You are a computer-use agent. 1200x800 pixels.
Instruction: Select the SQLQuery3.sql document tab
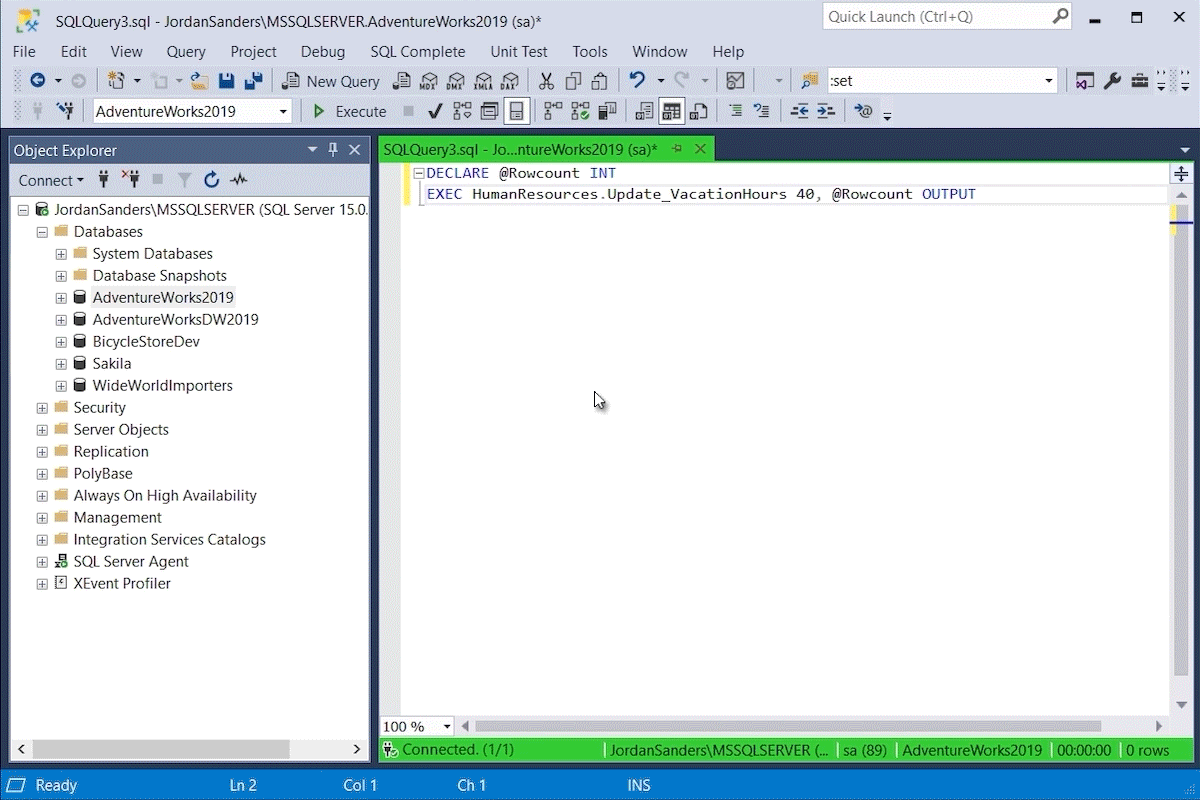520,149
